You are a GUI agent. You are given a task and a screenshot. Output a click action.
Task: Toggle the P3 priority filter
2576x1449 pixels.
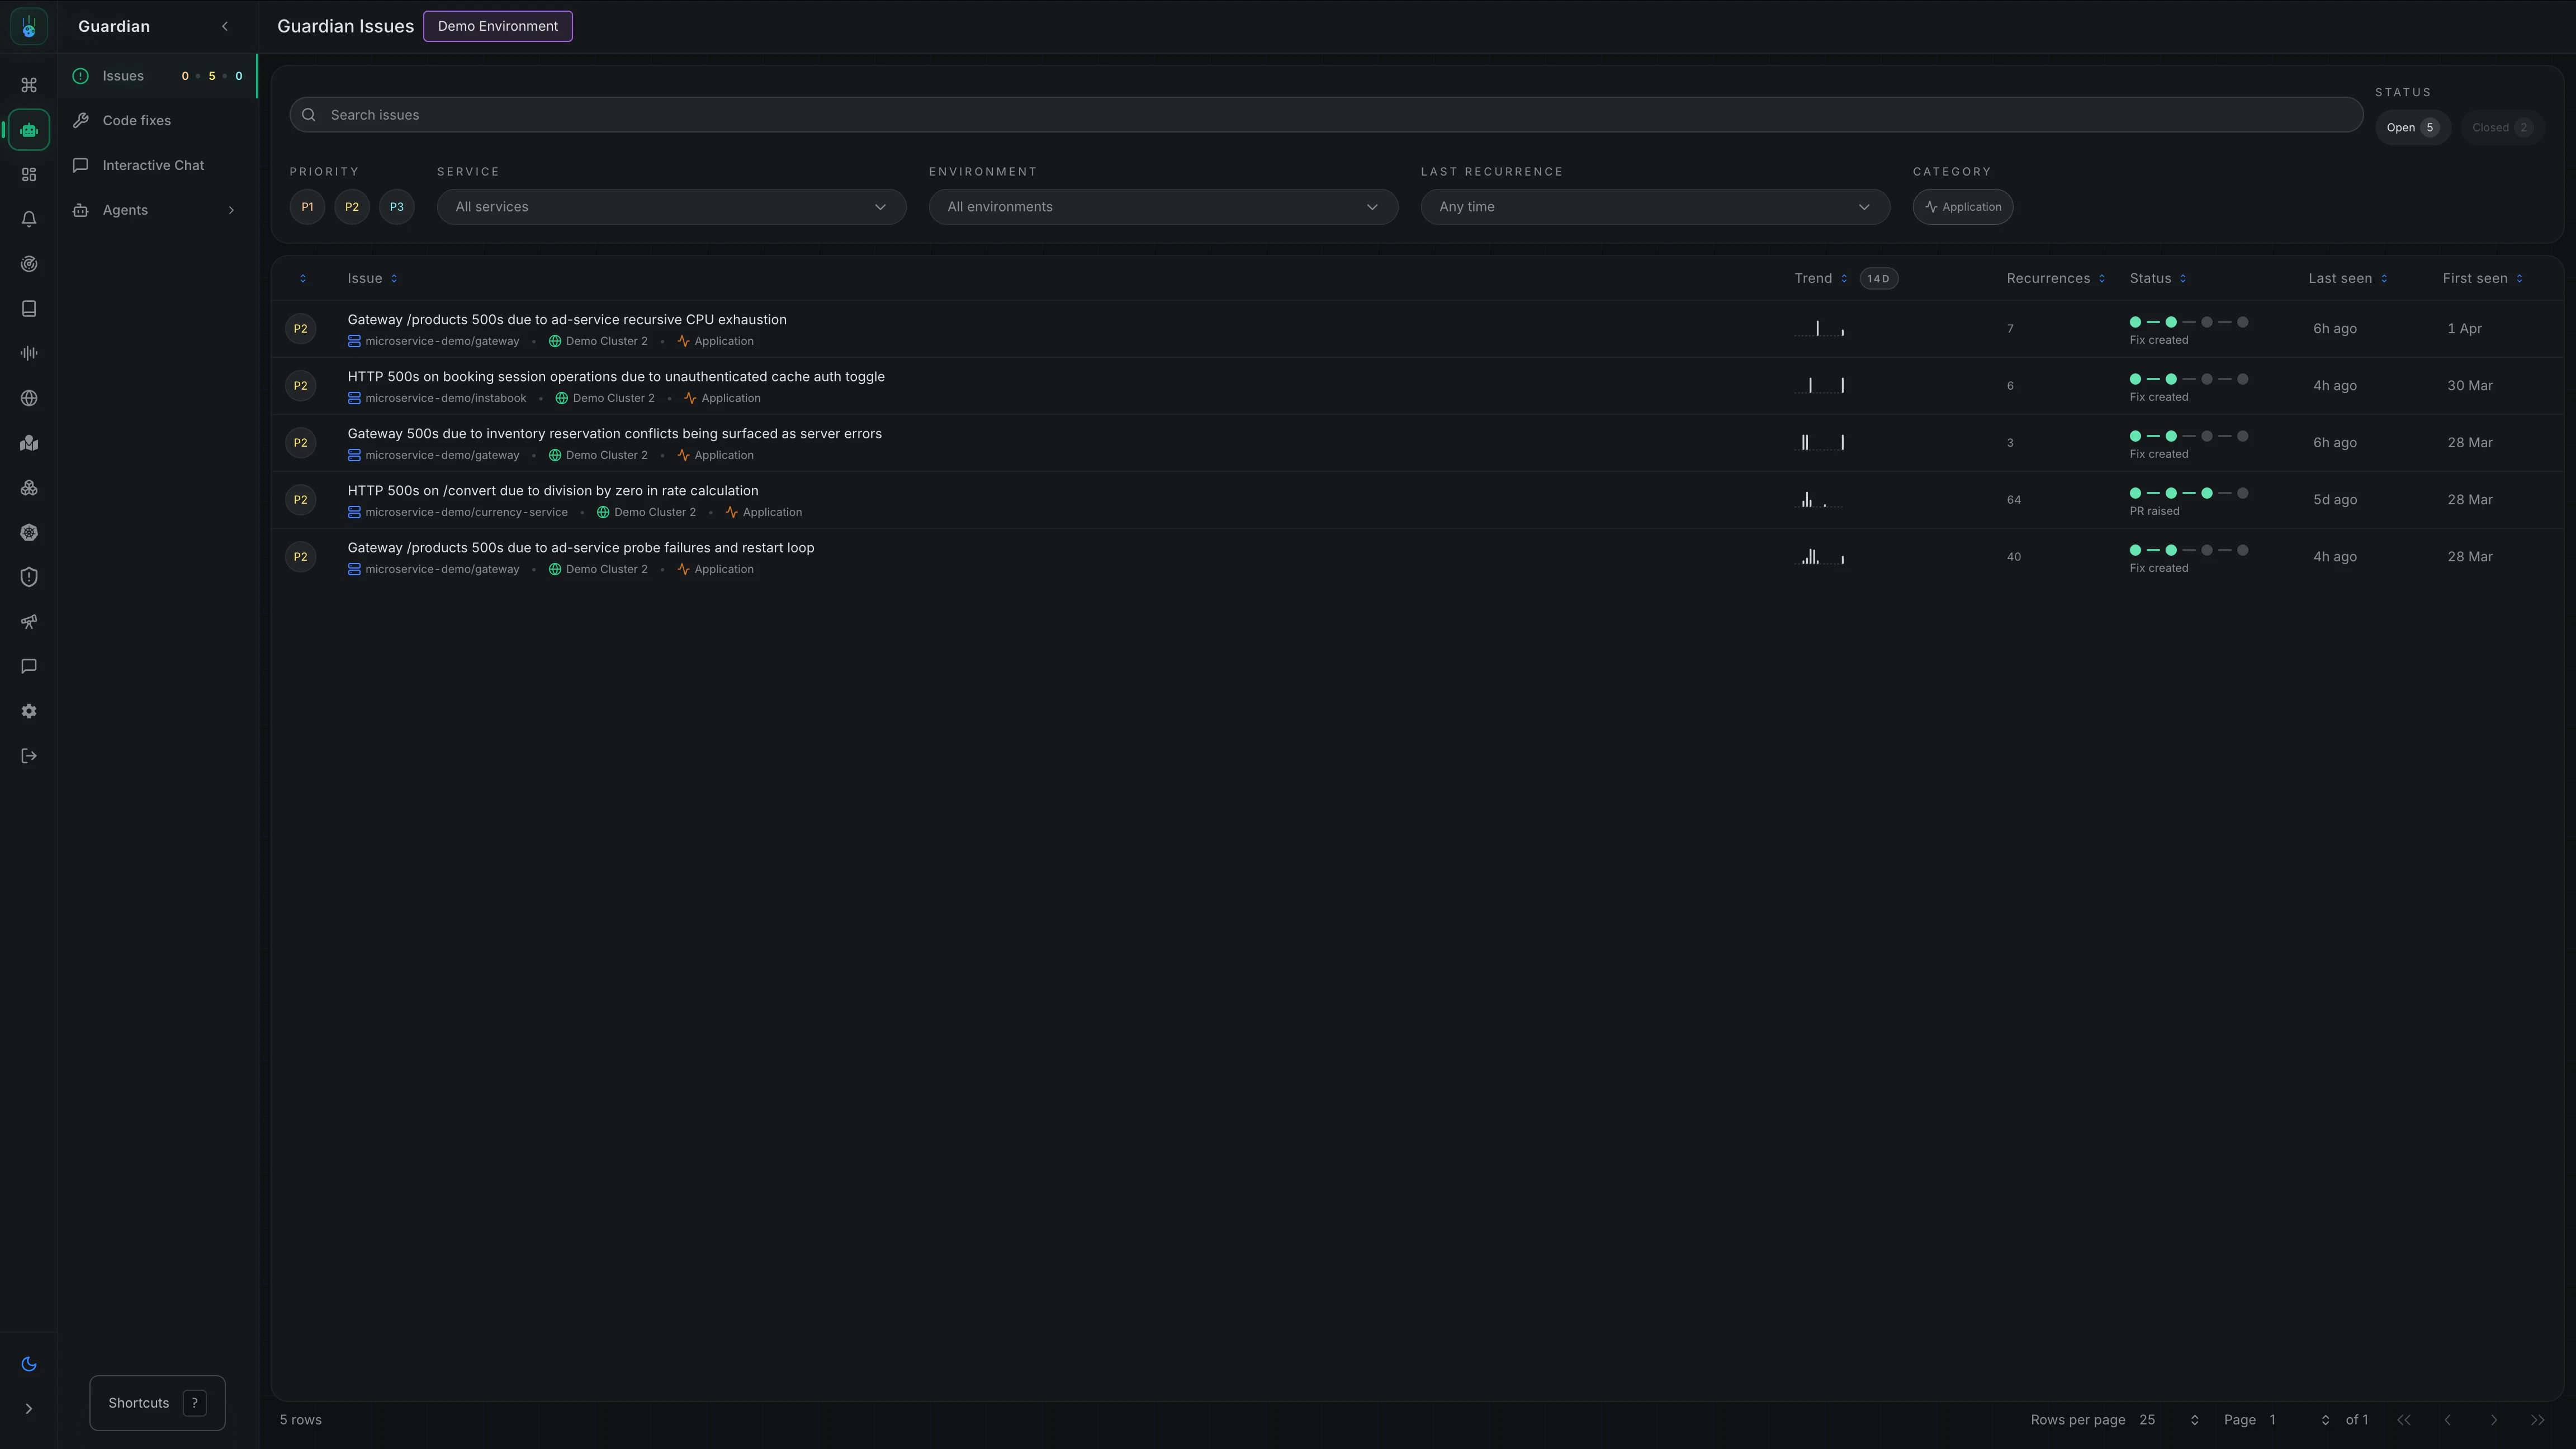tap(397, 207)
